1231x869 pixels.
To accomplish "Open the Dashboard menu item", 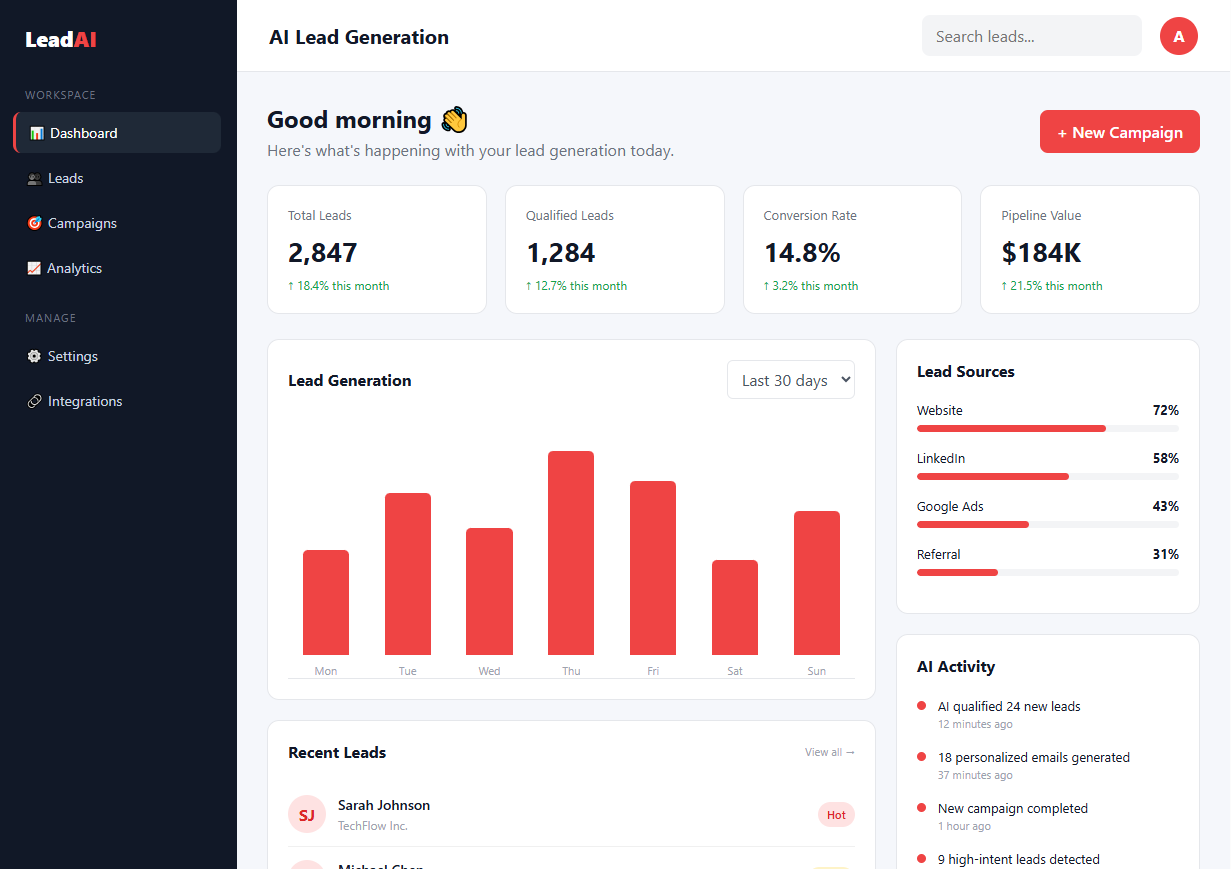I will pos(117,133).
